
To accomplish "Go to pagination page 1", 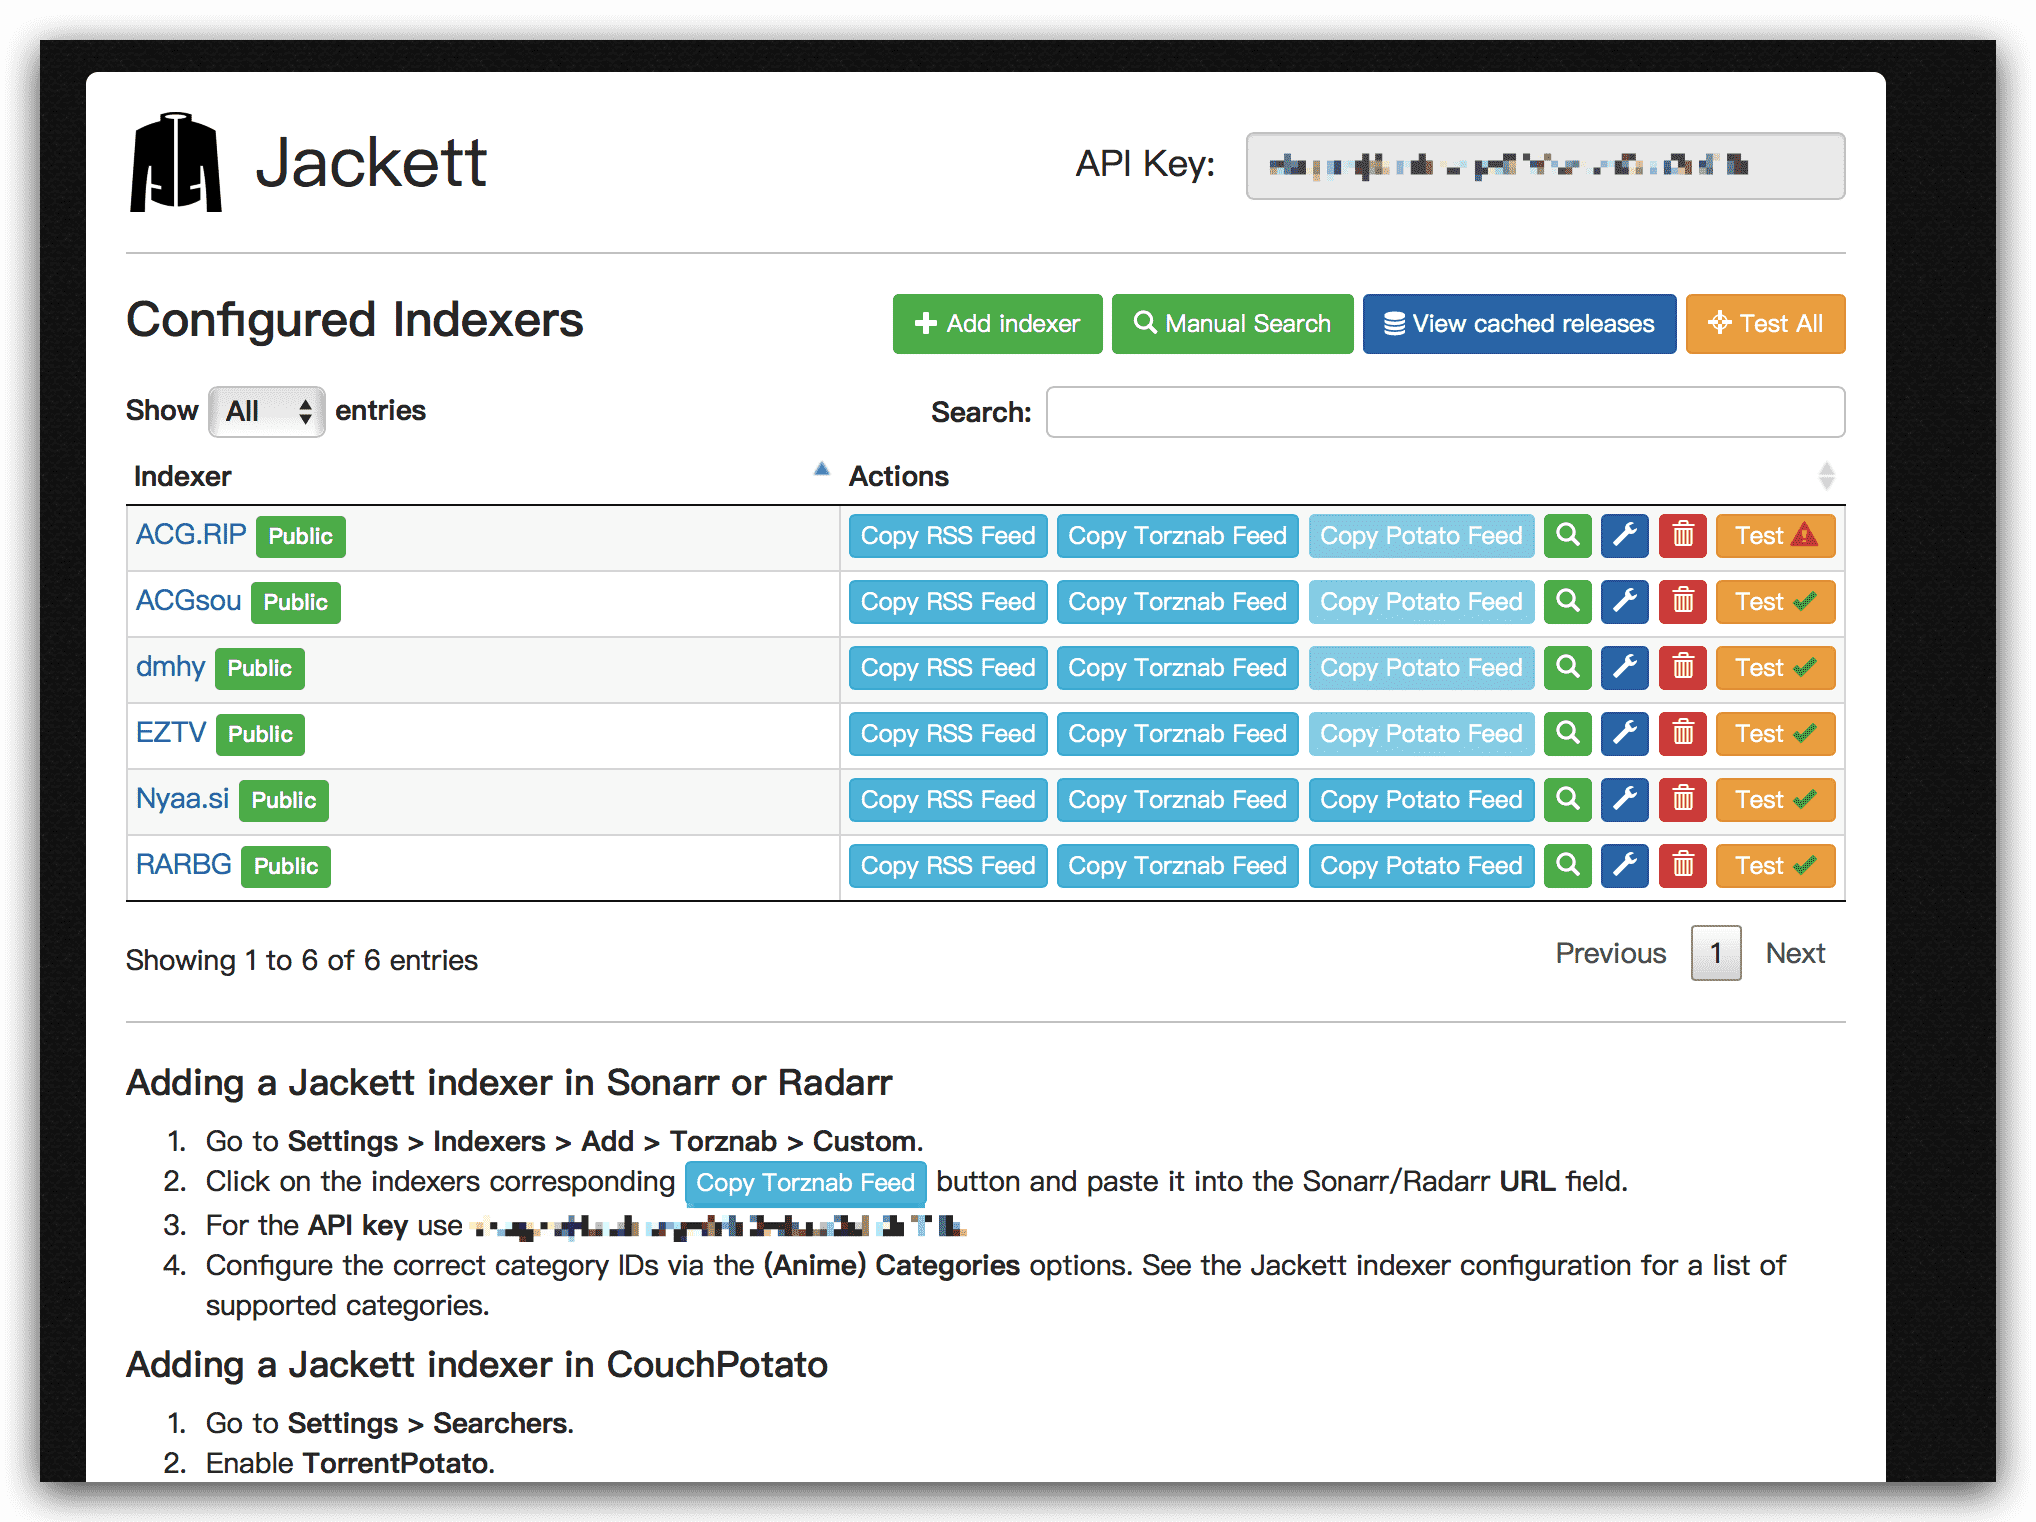I will point(1715,953).
